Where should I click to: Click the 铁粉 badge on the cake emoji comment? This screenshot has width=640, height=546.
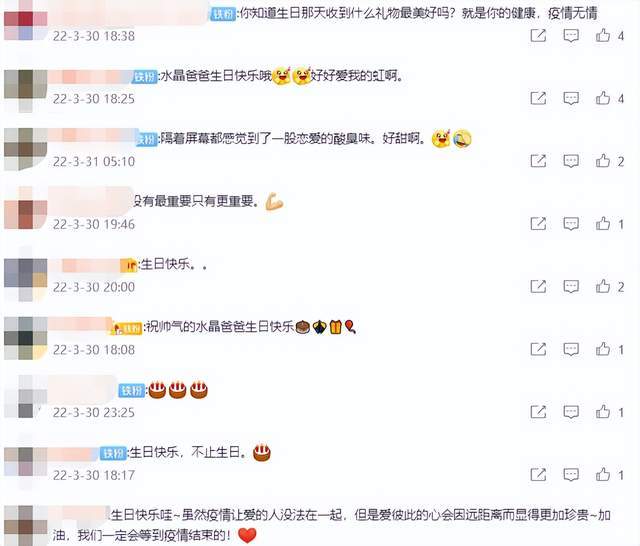coord(132,391)
